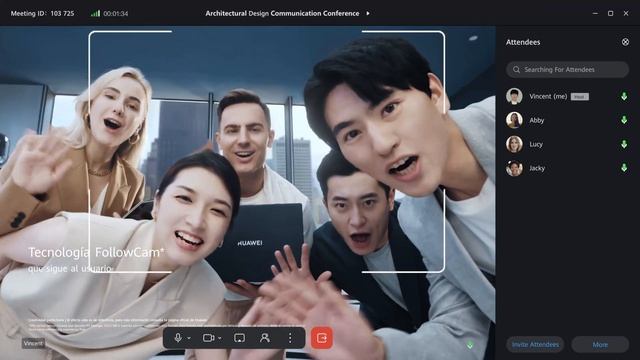Toggle Vincent's green microphone icon
The height and width of the screenshot is (360, 640).
coord(624,96)
